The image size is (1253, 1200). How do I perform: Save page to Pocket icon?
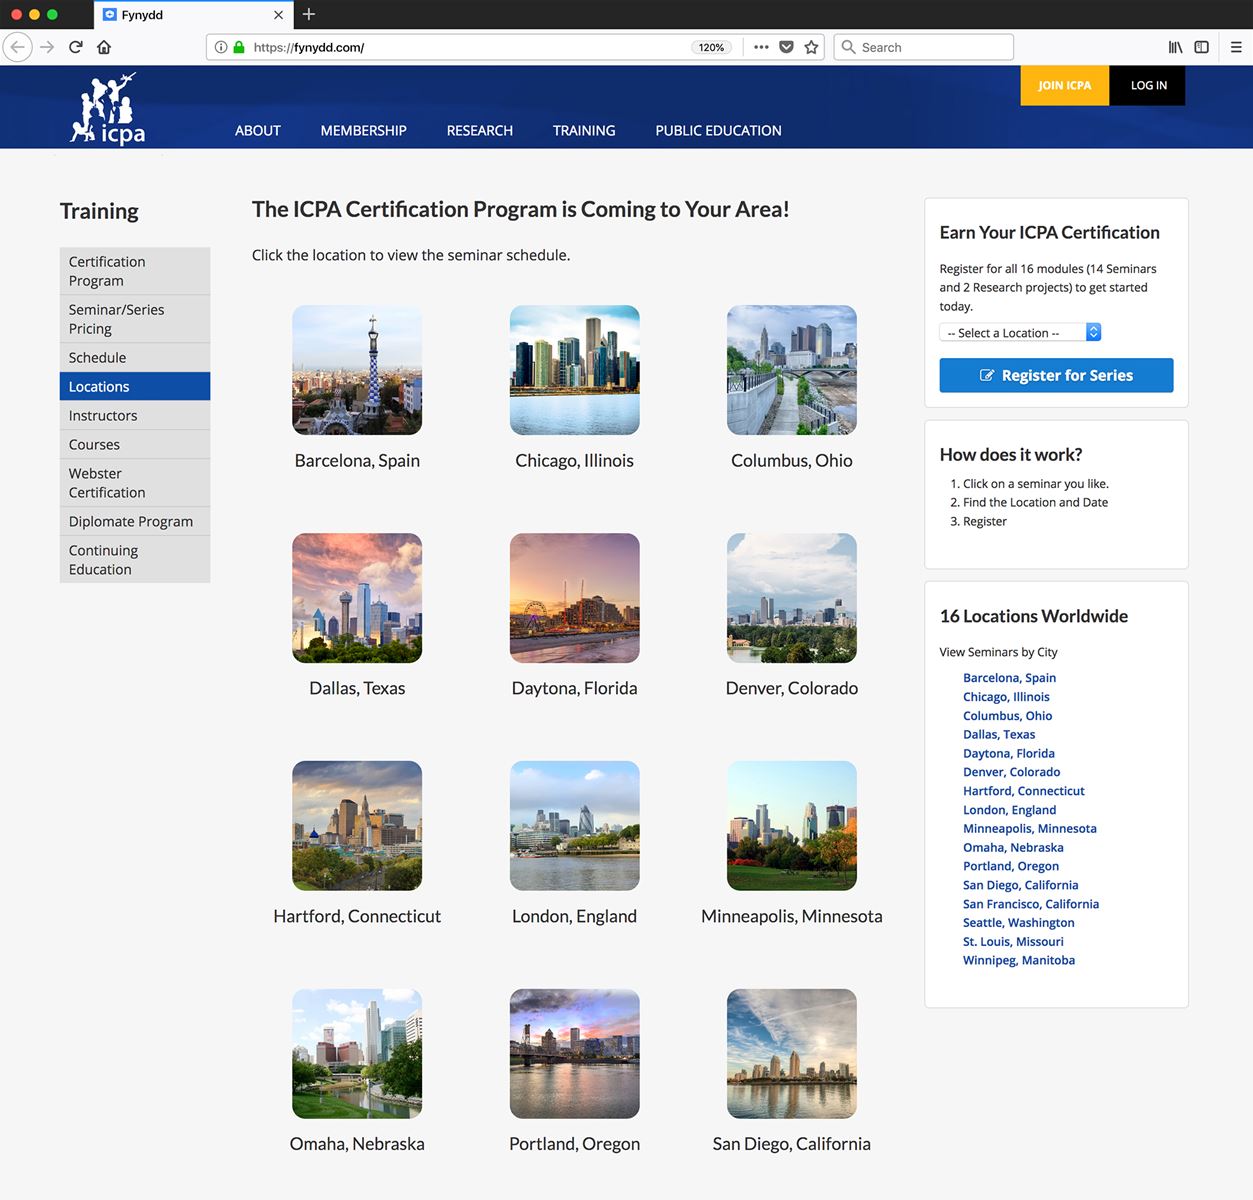(787, 47)
